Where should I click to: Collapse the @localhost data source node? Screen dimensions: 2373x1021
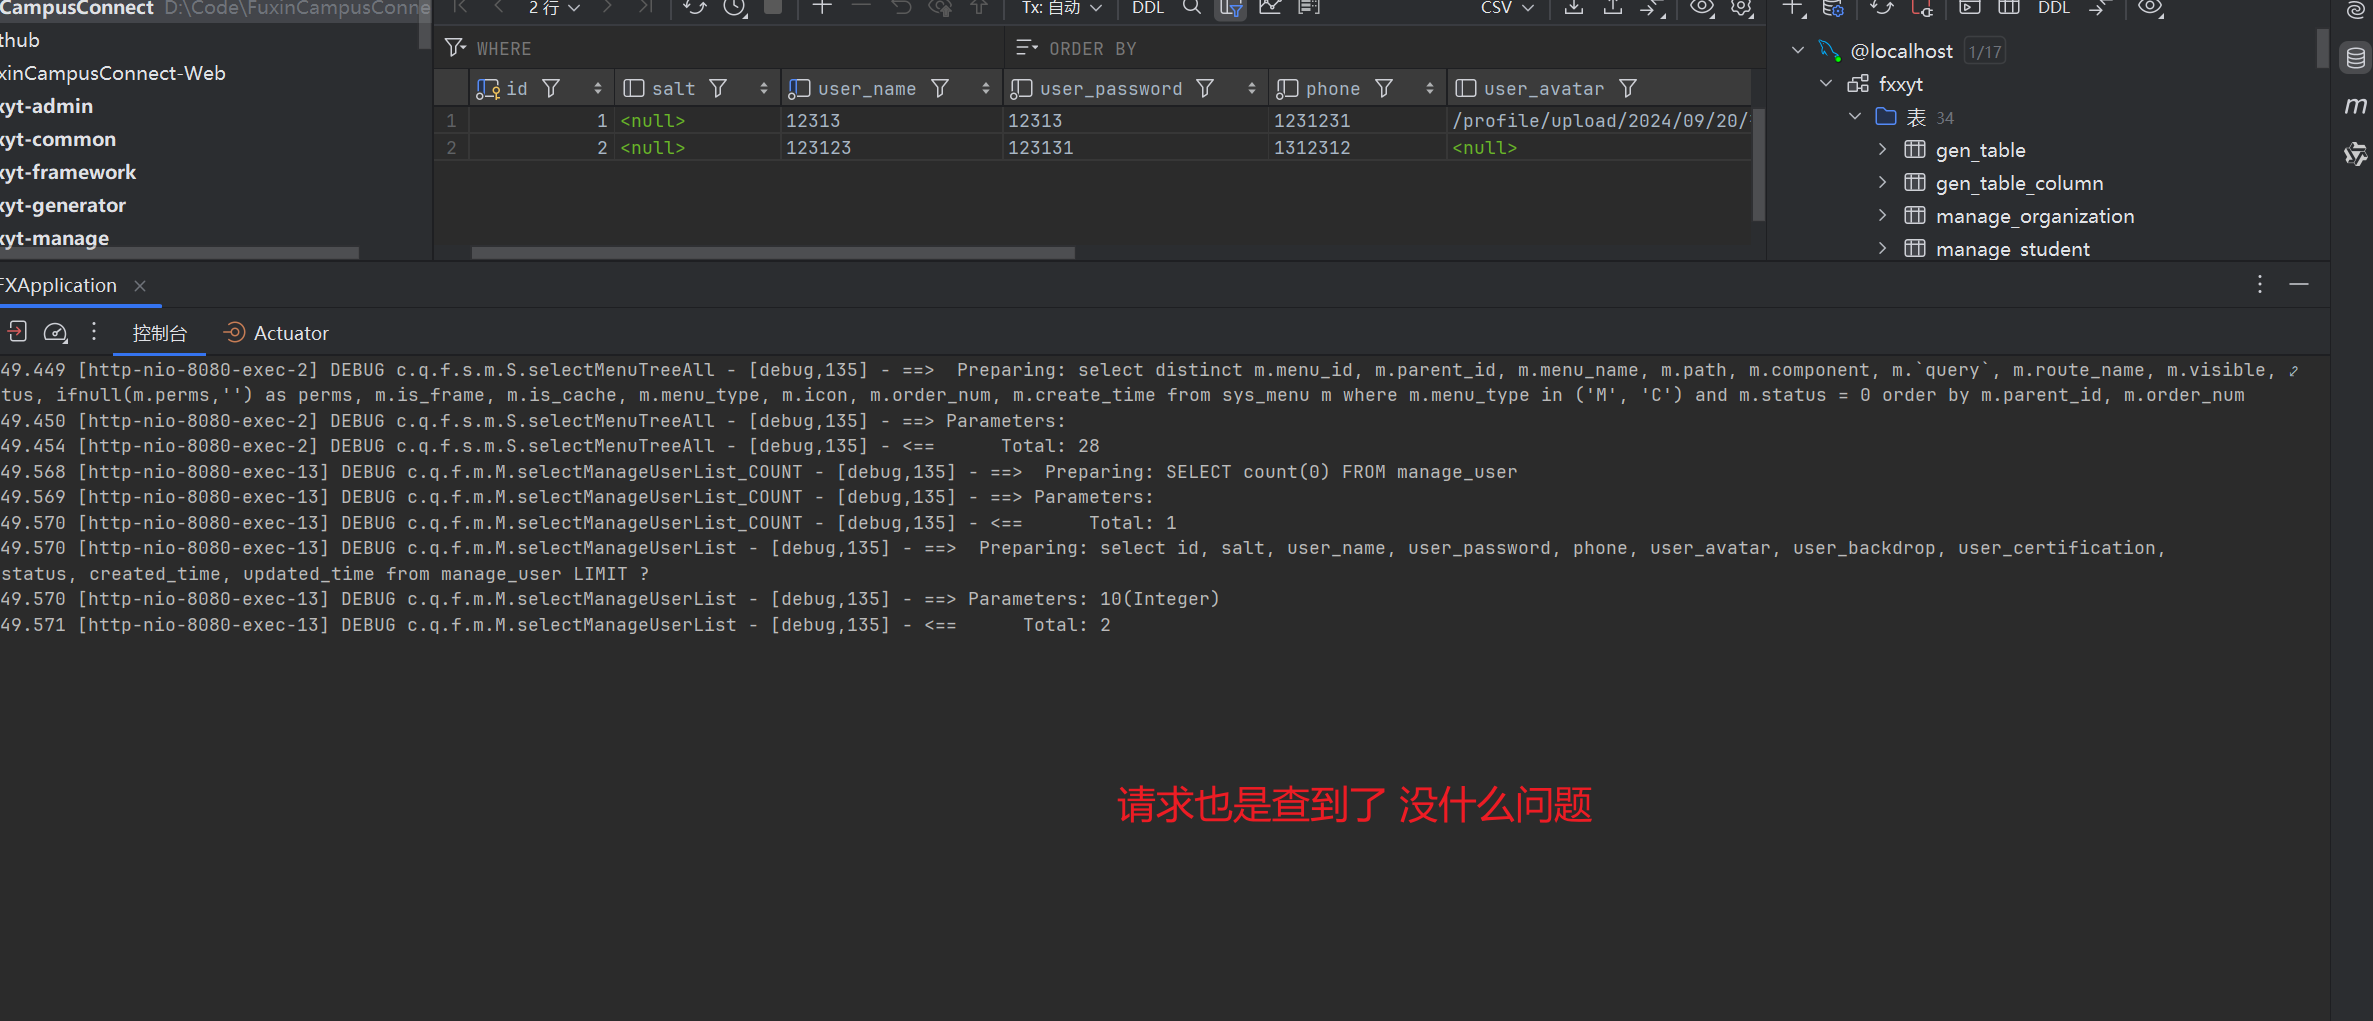coord(1798,50)
